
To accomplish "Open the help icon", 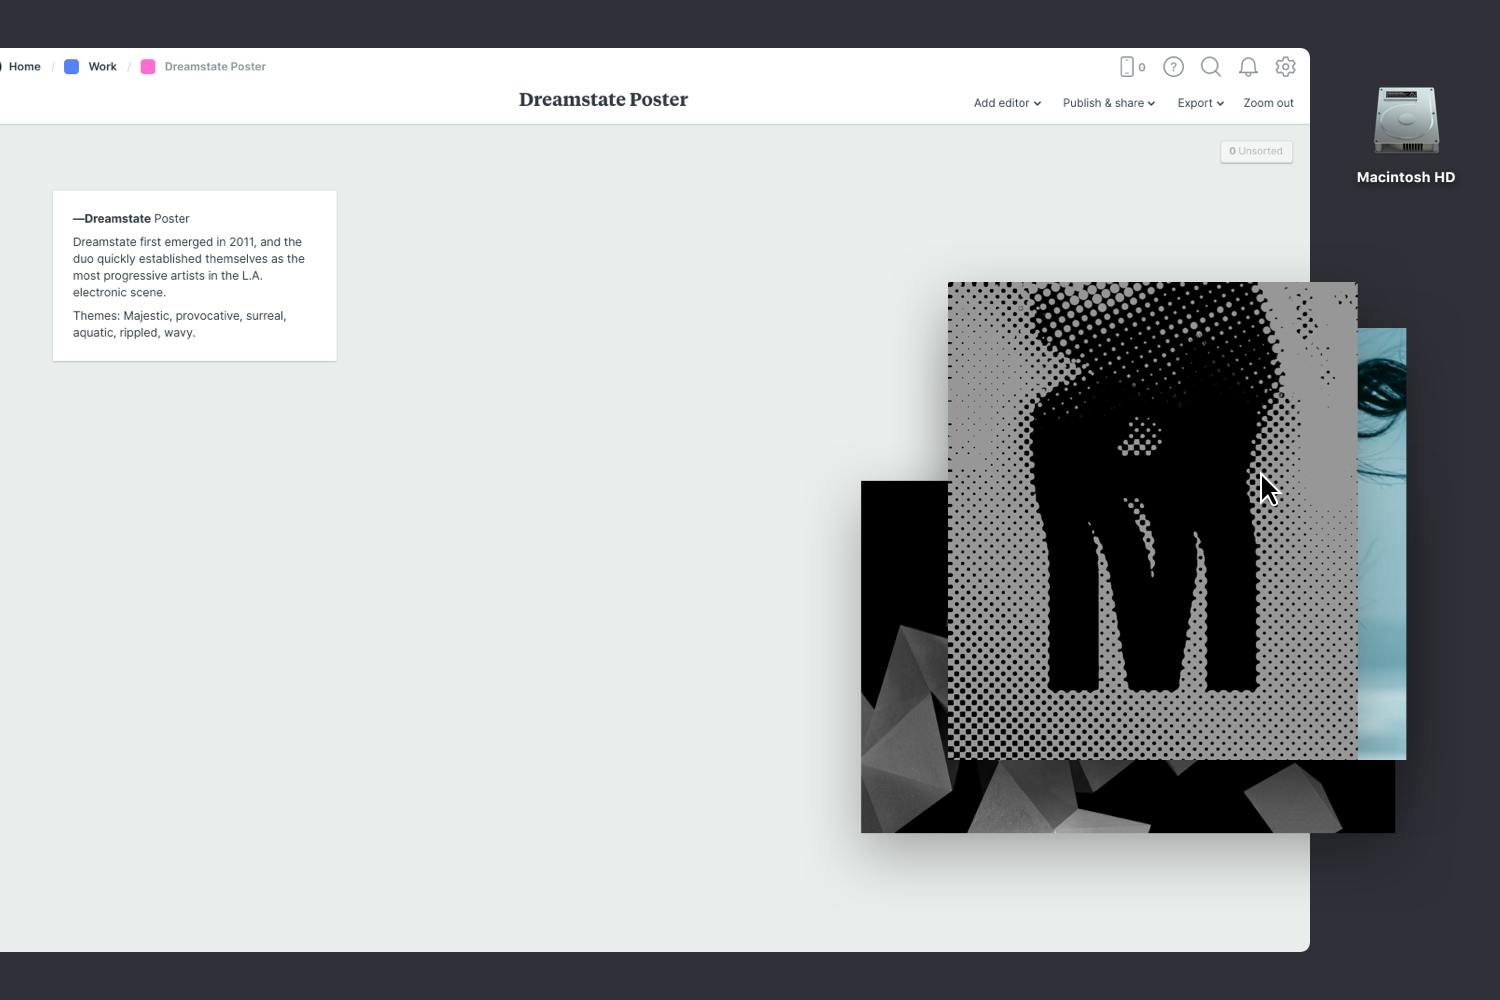I will point(1173,66).
